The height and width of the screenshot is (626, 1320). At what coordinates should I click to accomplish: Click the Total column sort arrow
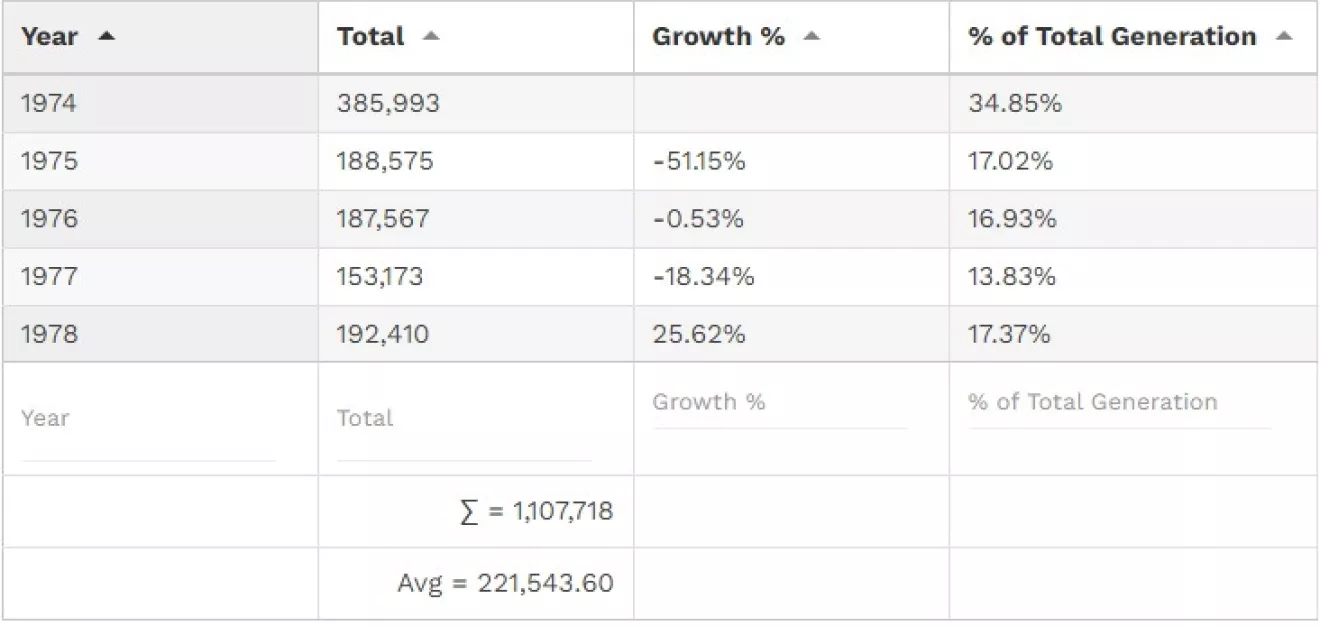(x=430, y=36)
